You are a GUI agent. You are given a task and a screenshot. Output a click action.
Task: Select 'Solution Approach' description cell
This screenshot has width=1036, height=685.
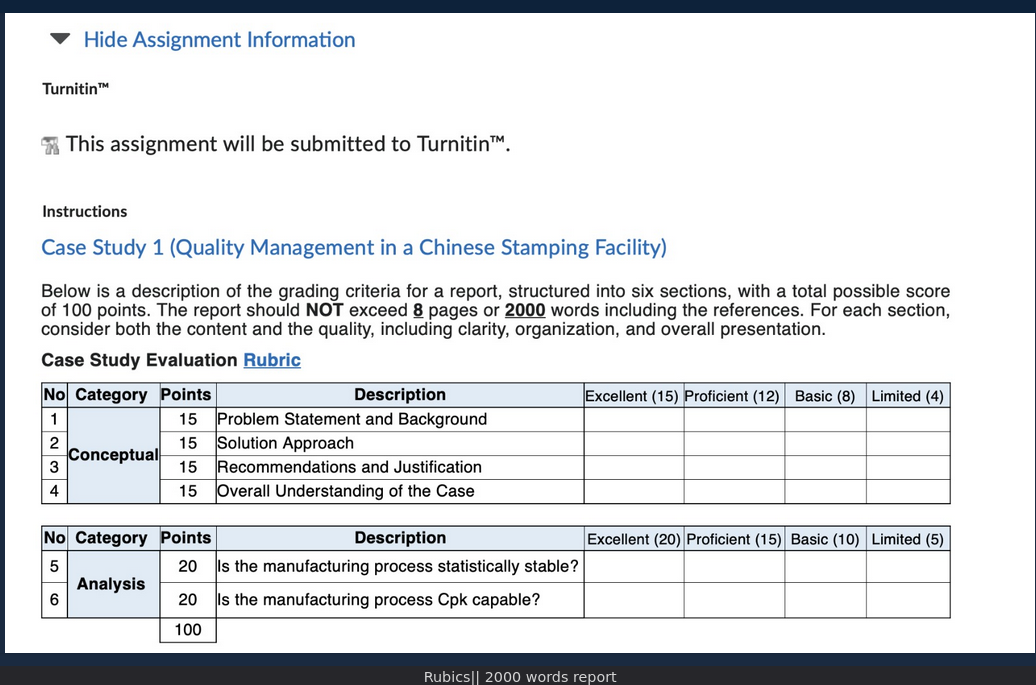tap(400, 443)
